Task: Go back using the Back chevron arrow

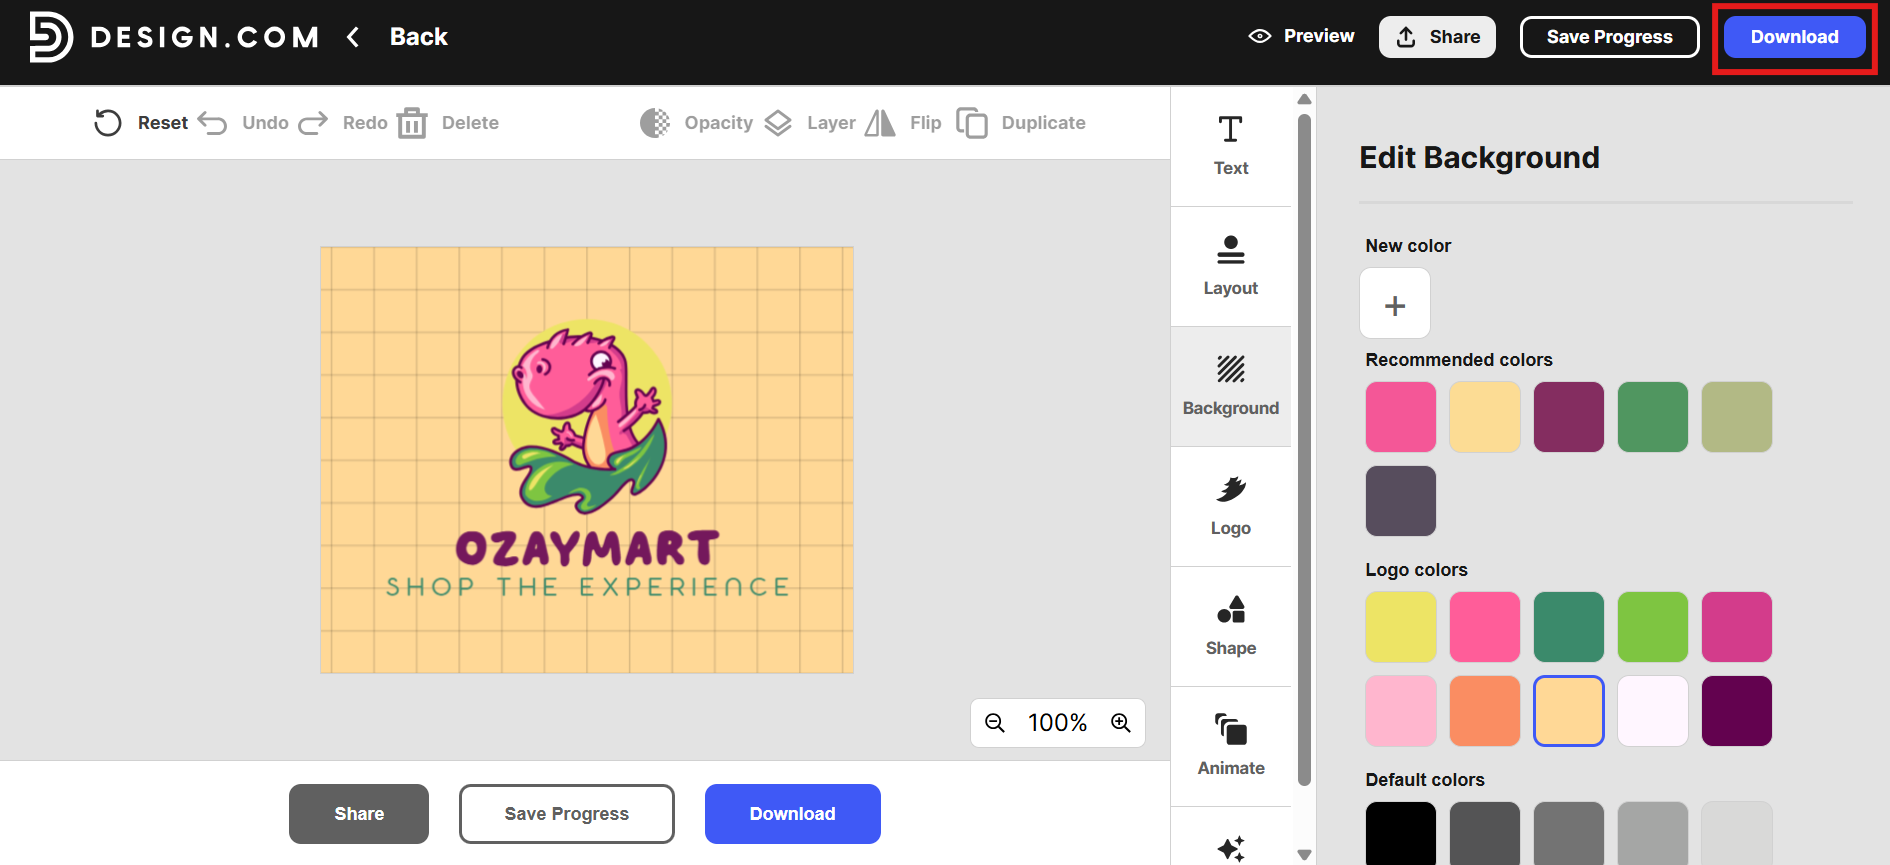Action: pyautogui.click(x=353, y=37)
